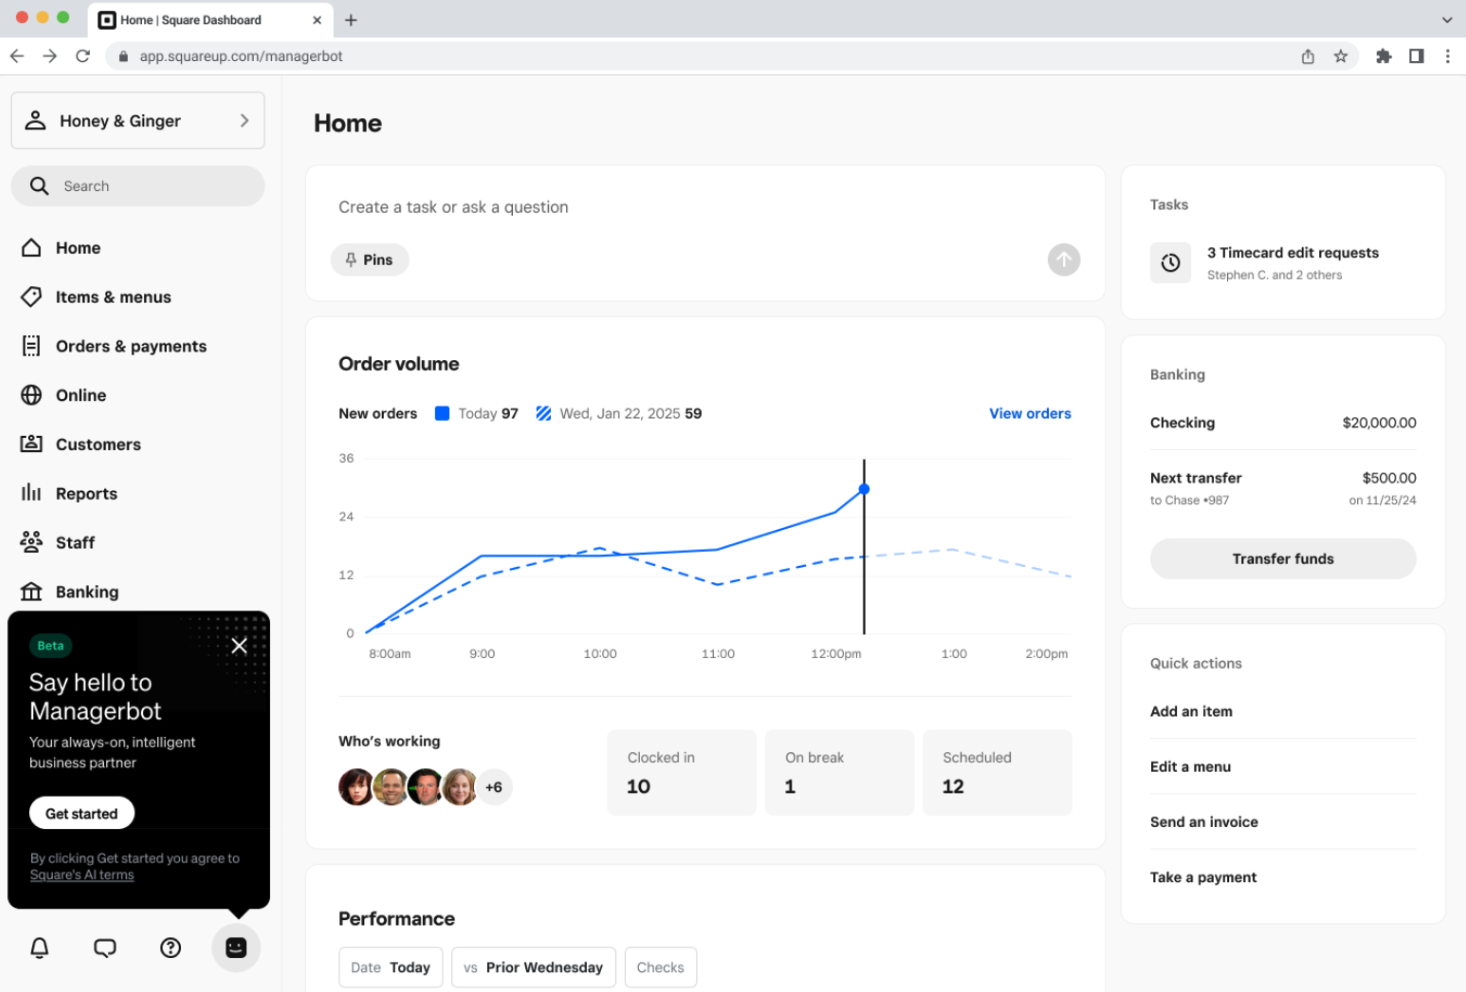Click the Square logo favicon on the tab
This screenshot has height=992, width=1466.
(x=107, y=20)
